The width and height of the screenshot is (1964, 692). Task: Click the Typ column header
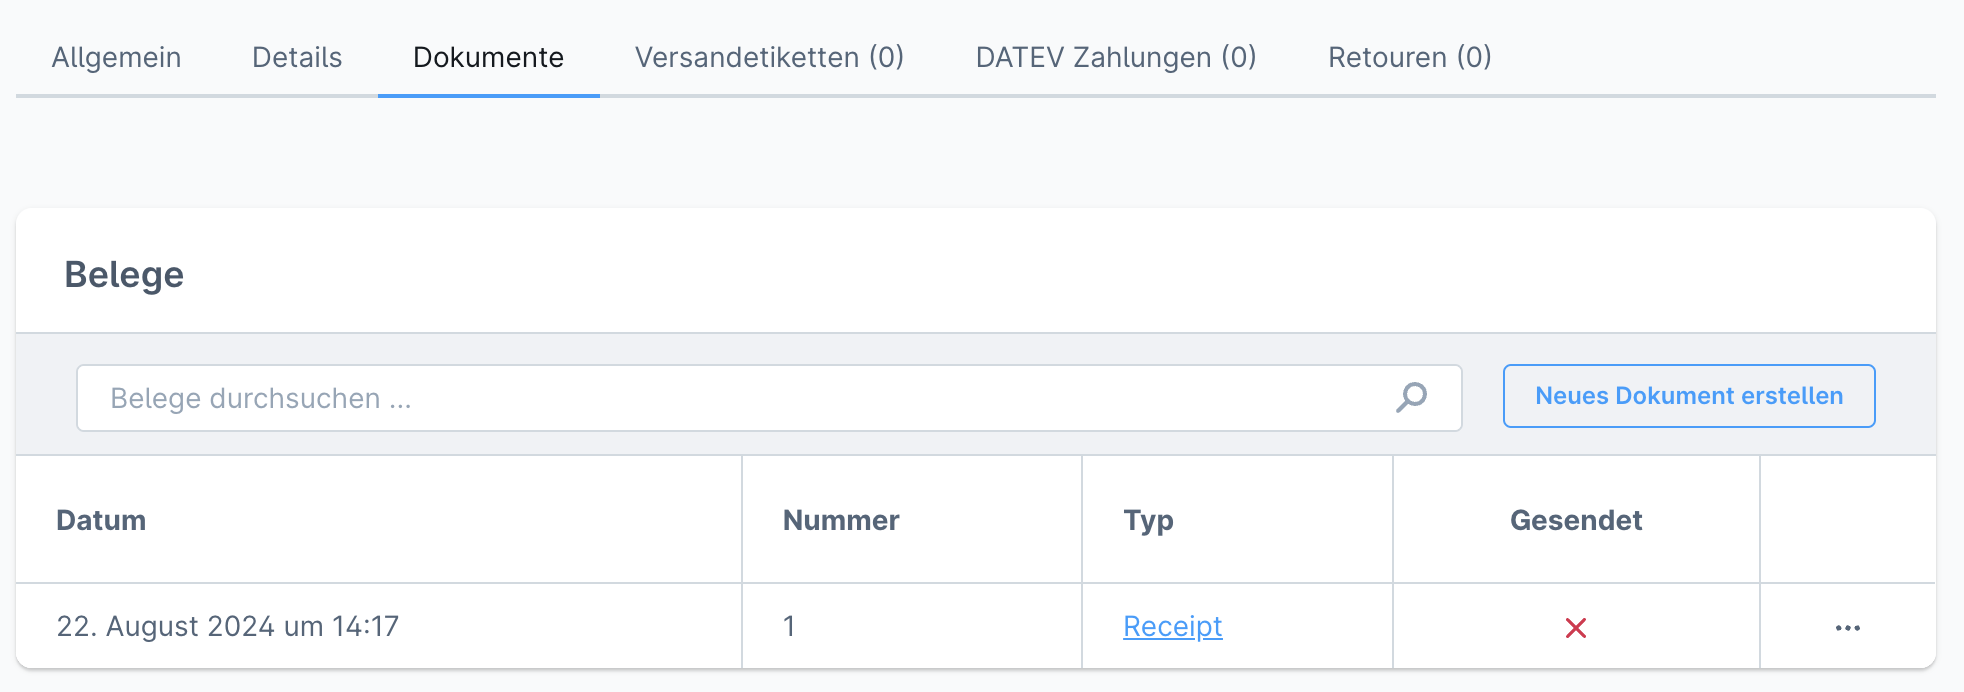[1148, 520]
